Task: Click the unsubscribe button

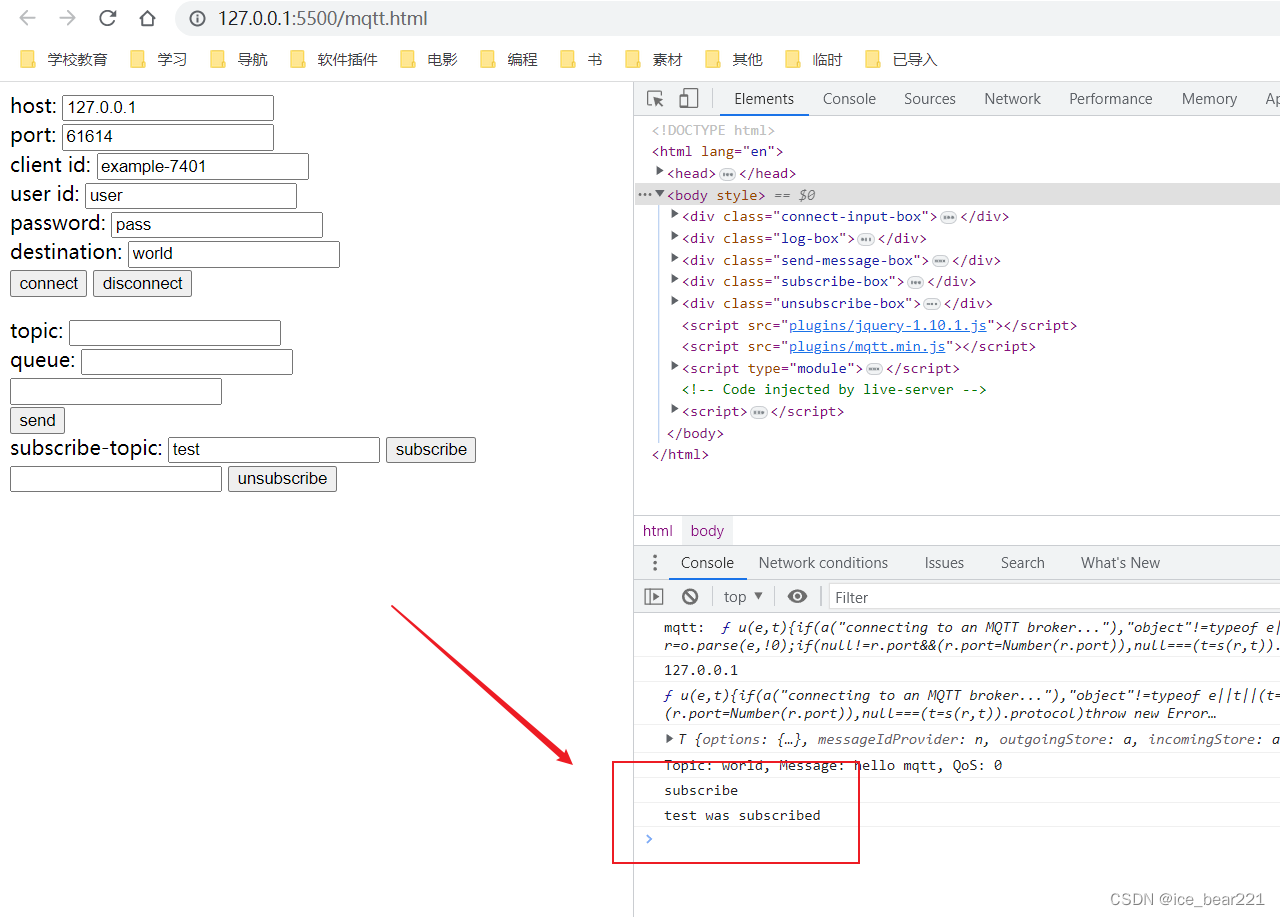Action: (x=282, y=478)
